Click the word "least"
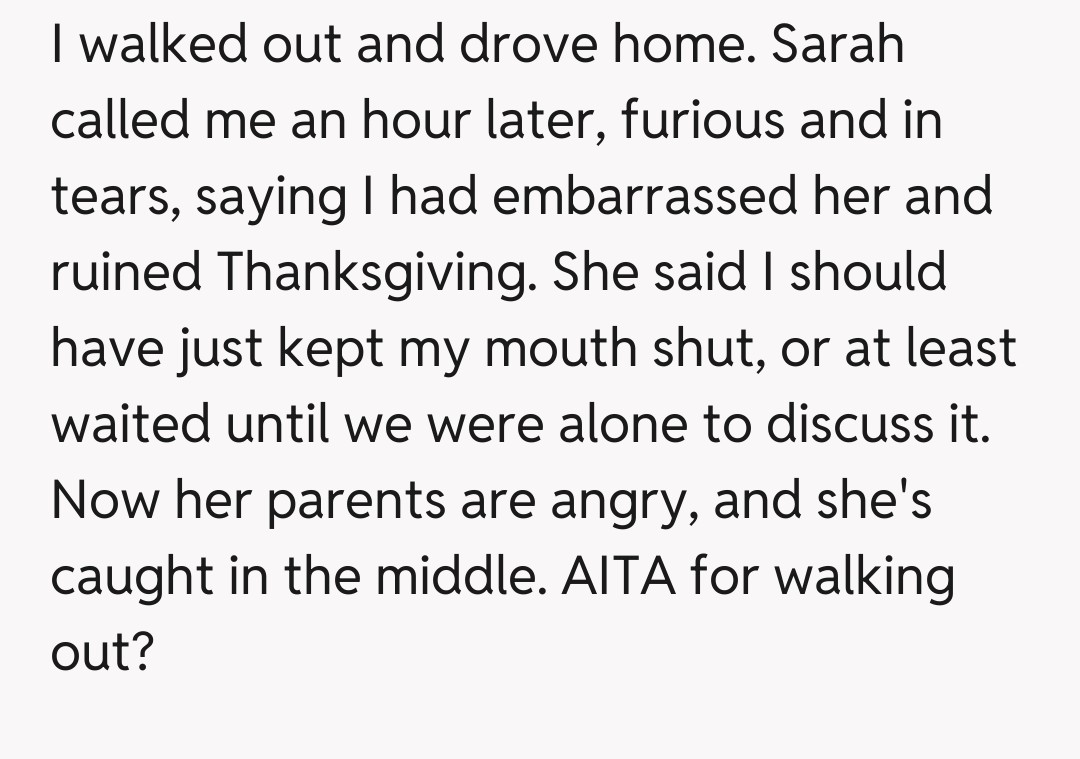Viewport: 1080px width, 759px height. pyautogui.click(x=959, y=348)
